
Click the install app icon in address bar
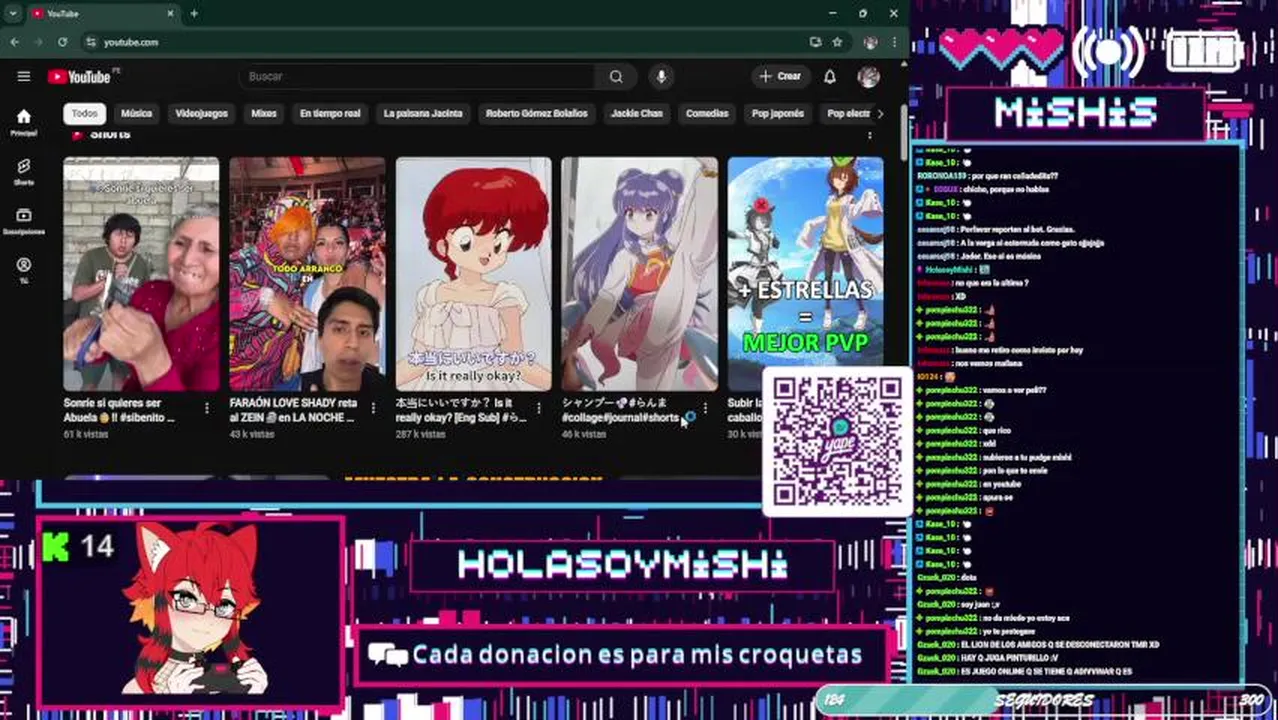click(x=815, y=42)
